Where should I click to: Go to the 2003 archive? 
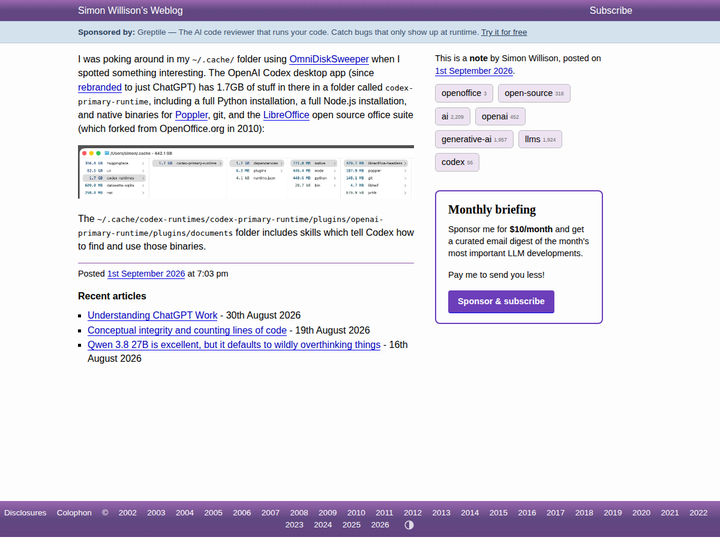[x=156, y=513]
